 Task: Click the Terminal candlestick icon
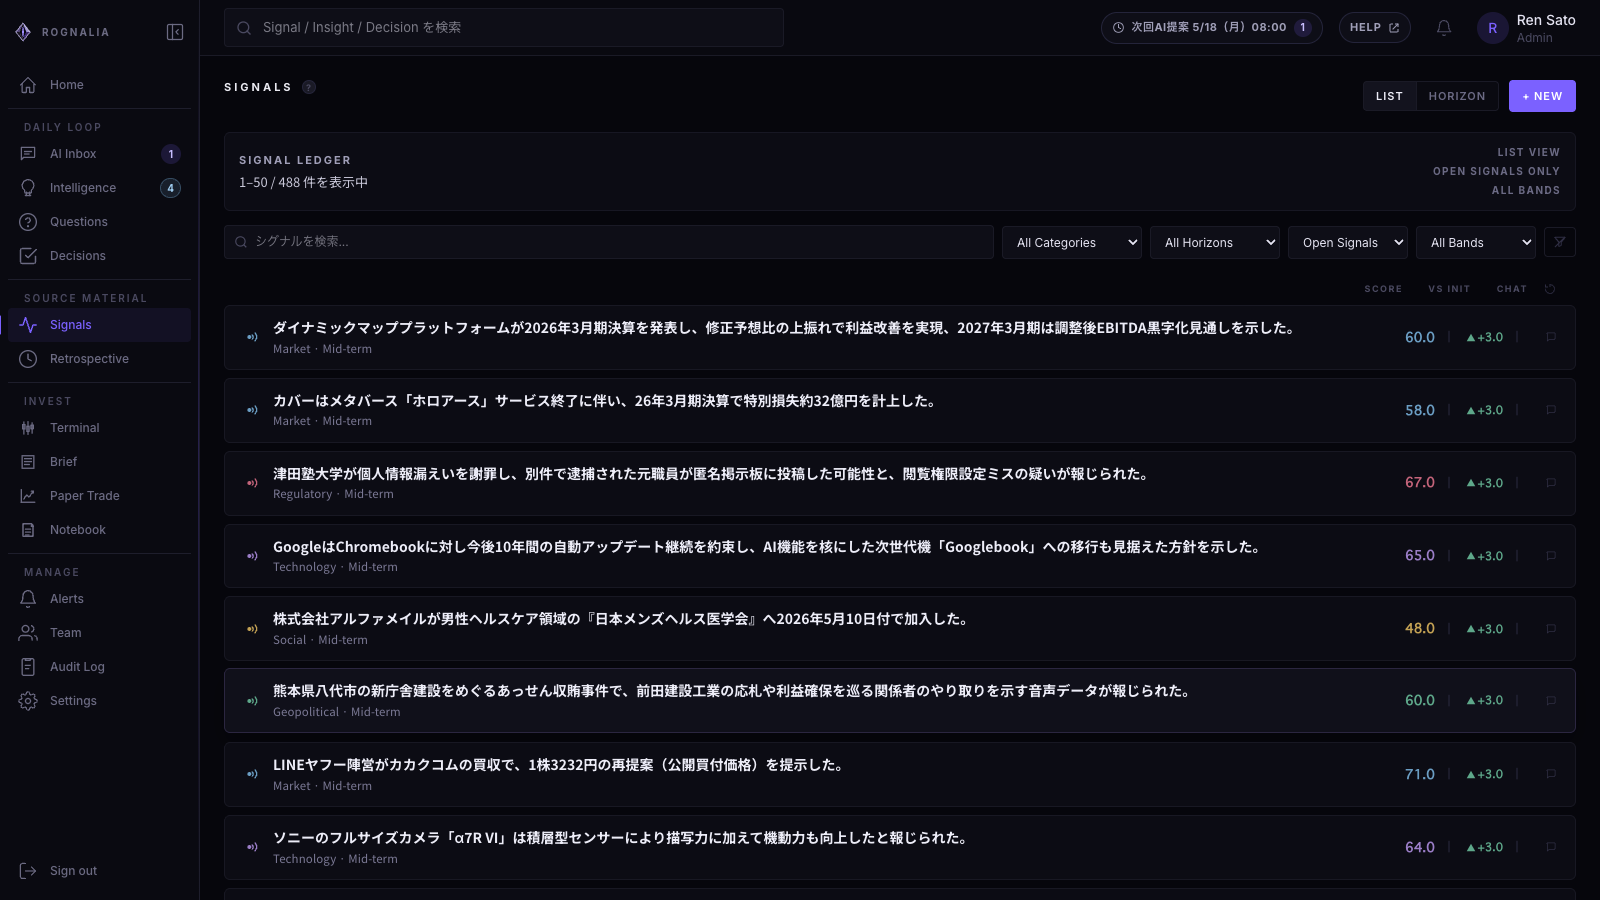pyautogui.click(x=28, y=428)
